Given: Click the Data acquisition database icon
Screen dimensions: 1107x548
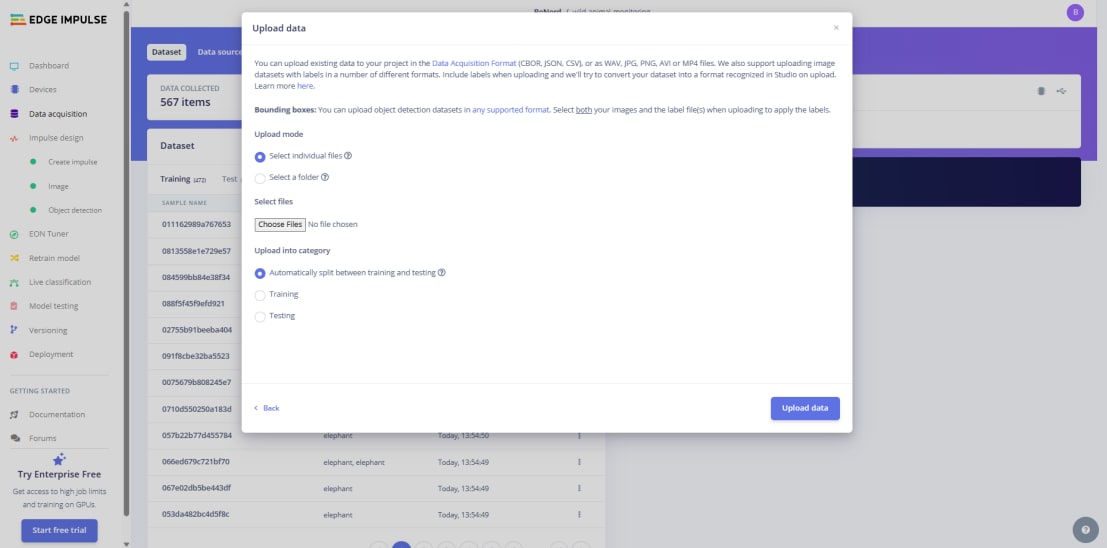Looking at the screenshot, I should [14, 114].
